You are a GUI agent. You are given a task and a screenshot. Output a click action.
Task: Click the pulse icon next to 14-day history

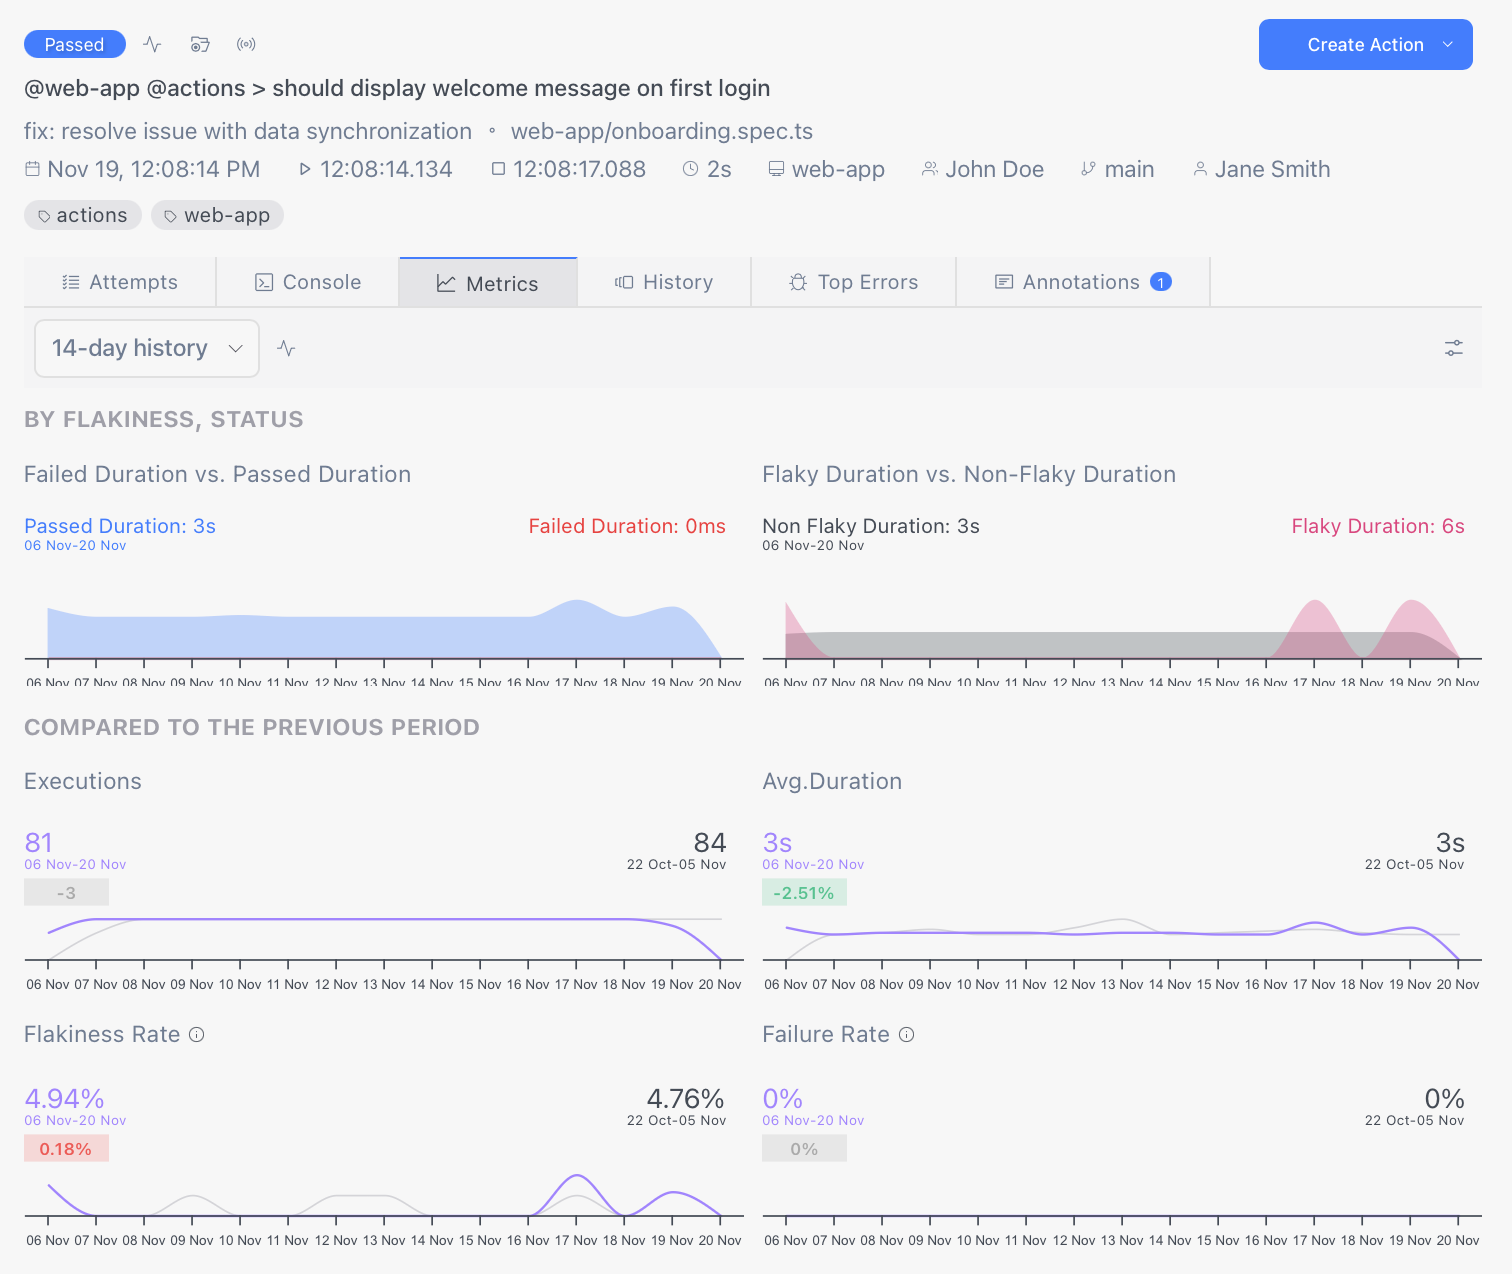click(287, 348)
